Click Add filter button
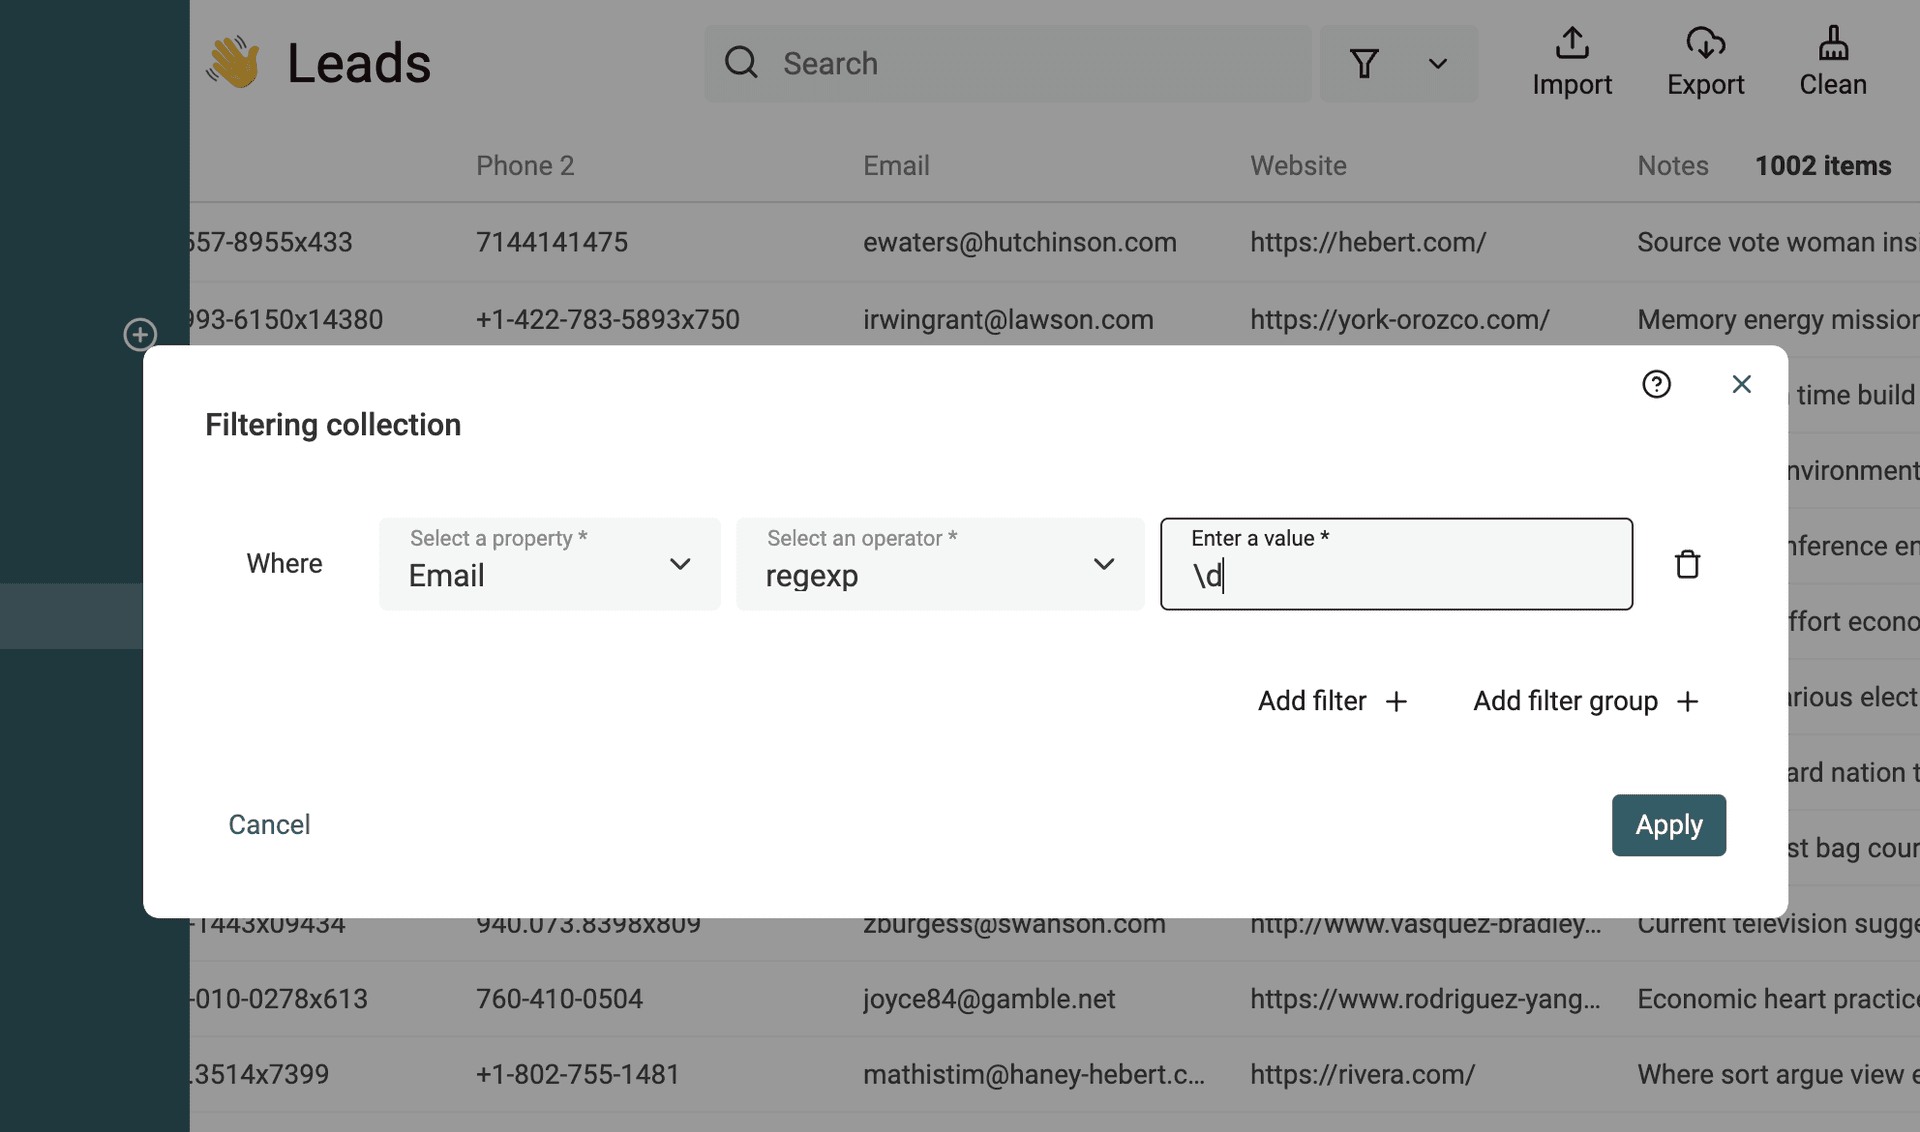The width and height of the screenshot is (1920, 1132). tap(1332, 701)
